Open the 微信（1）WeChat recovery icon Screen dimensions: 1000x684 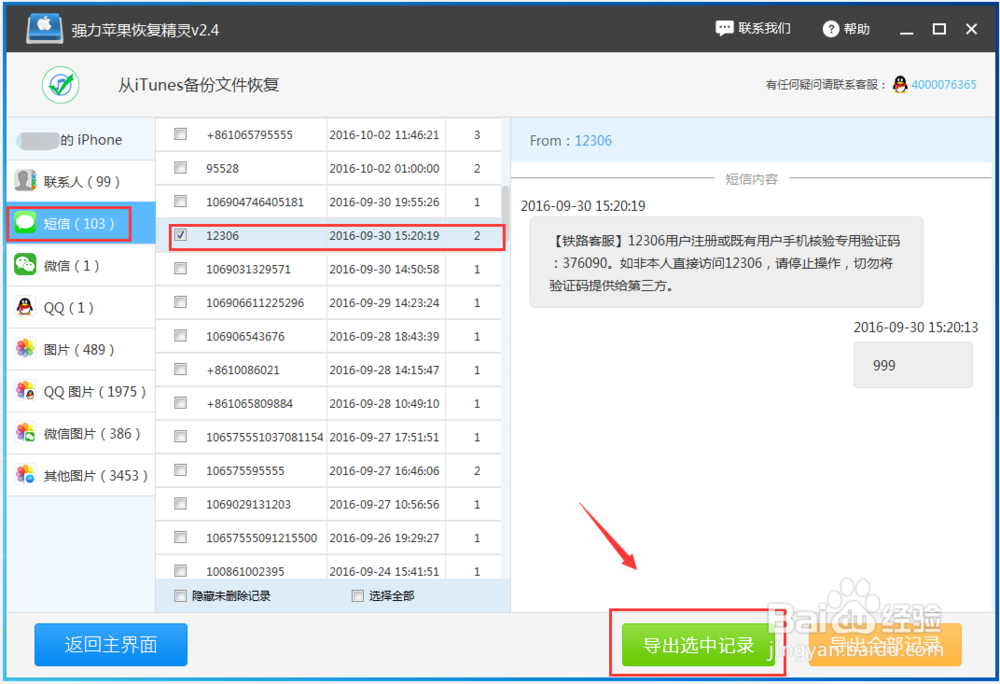[x=25, y=265]
